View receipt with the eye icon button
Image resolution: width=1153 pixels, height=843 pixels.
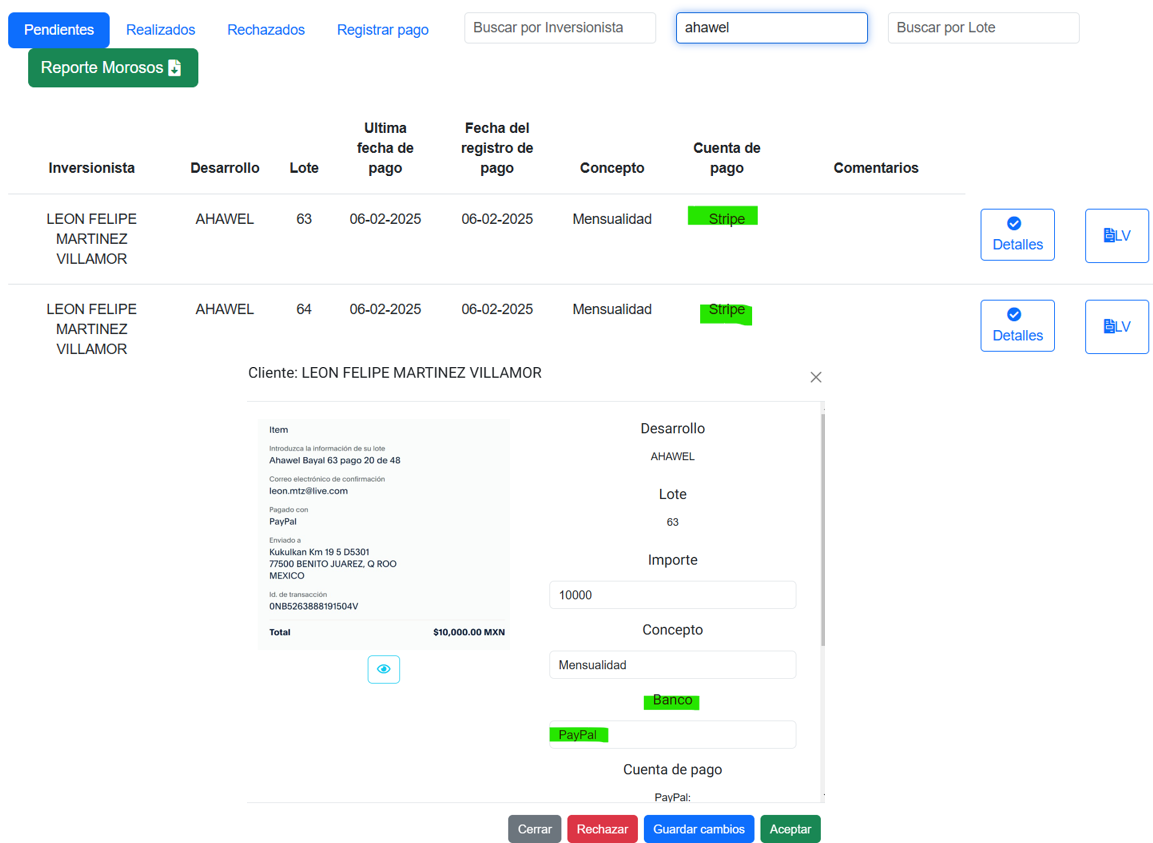click(383, 669)
